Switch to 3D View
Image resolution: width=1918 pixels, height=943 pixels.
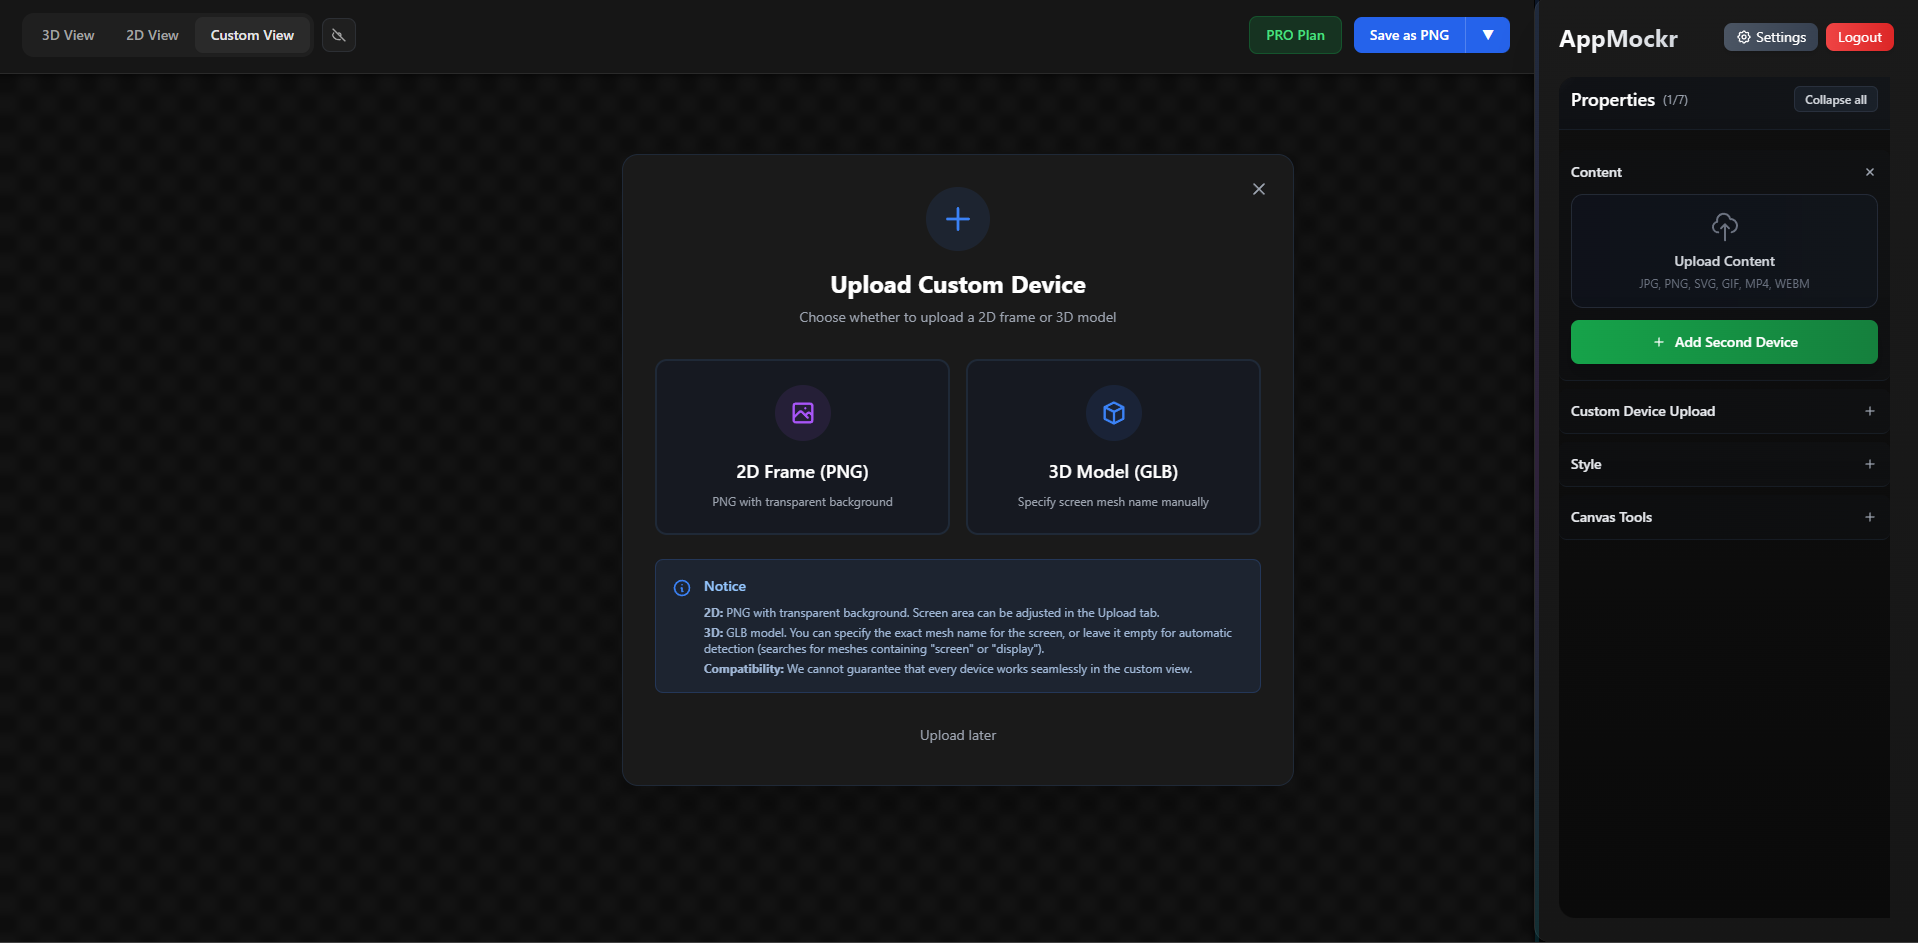click(66, 34)
